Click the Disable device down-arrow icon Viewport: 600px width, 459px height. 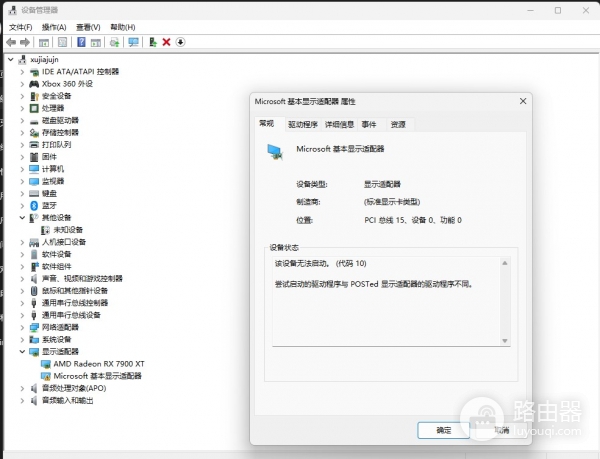180,42
